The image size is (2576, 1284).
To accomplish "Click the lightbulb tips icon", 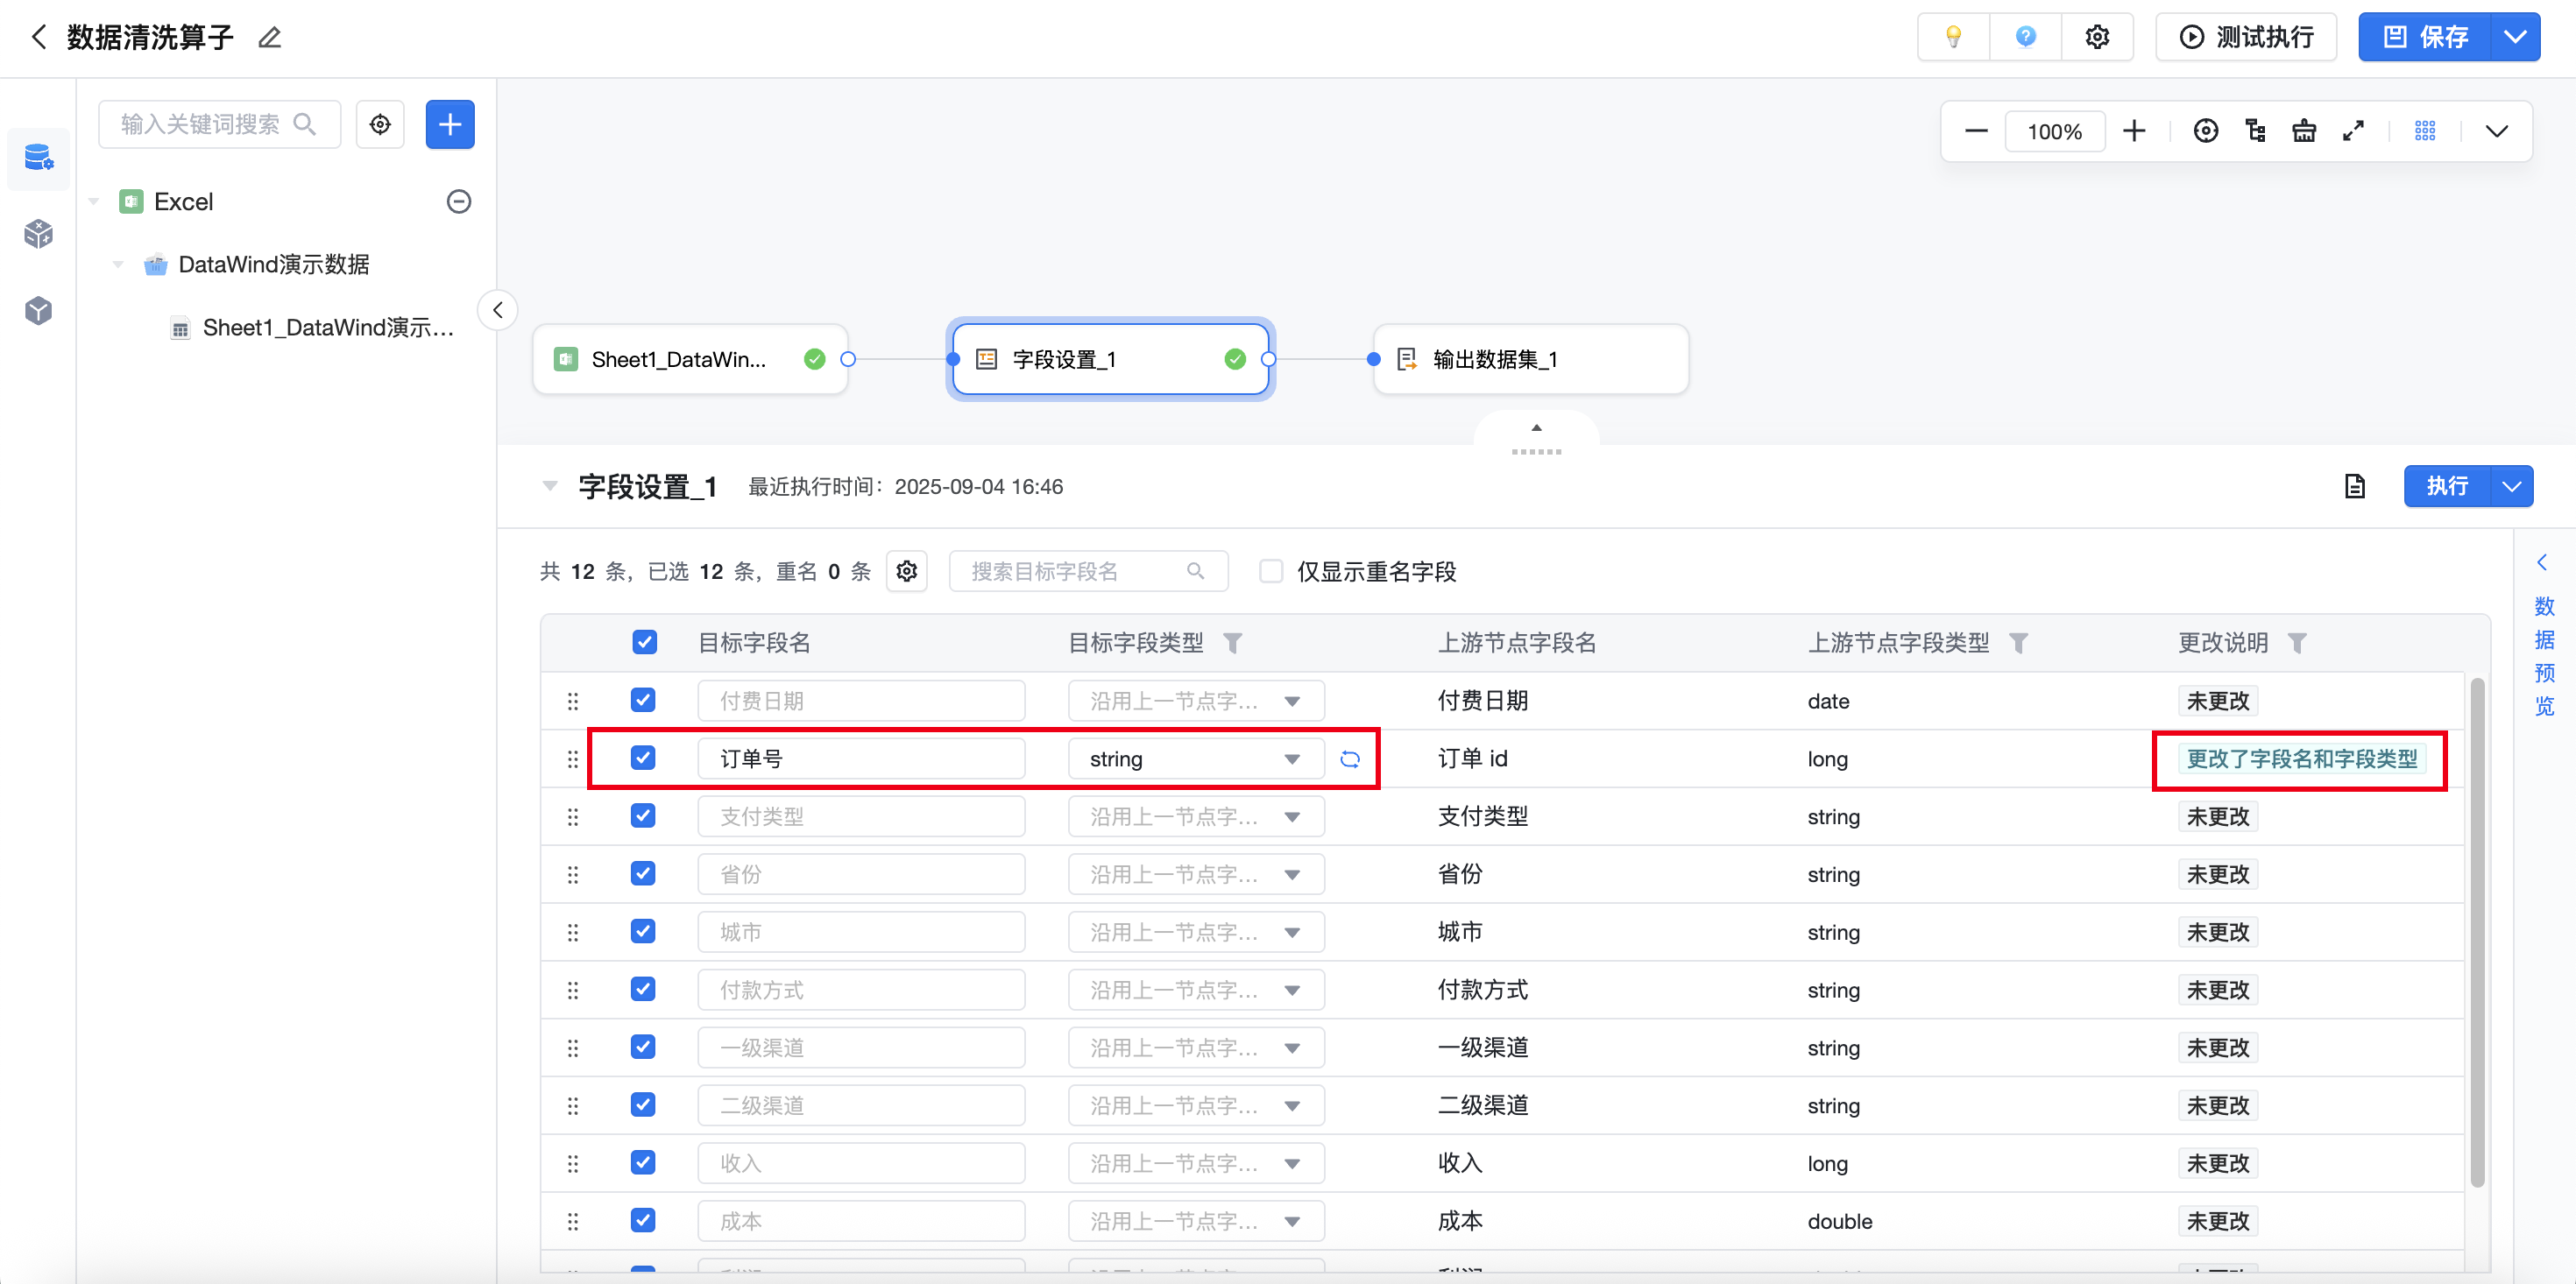I will (1952, 37).
